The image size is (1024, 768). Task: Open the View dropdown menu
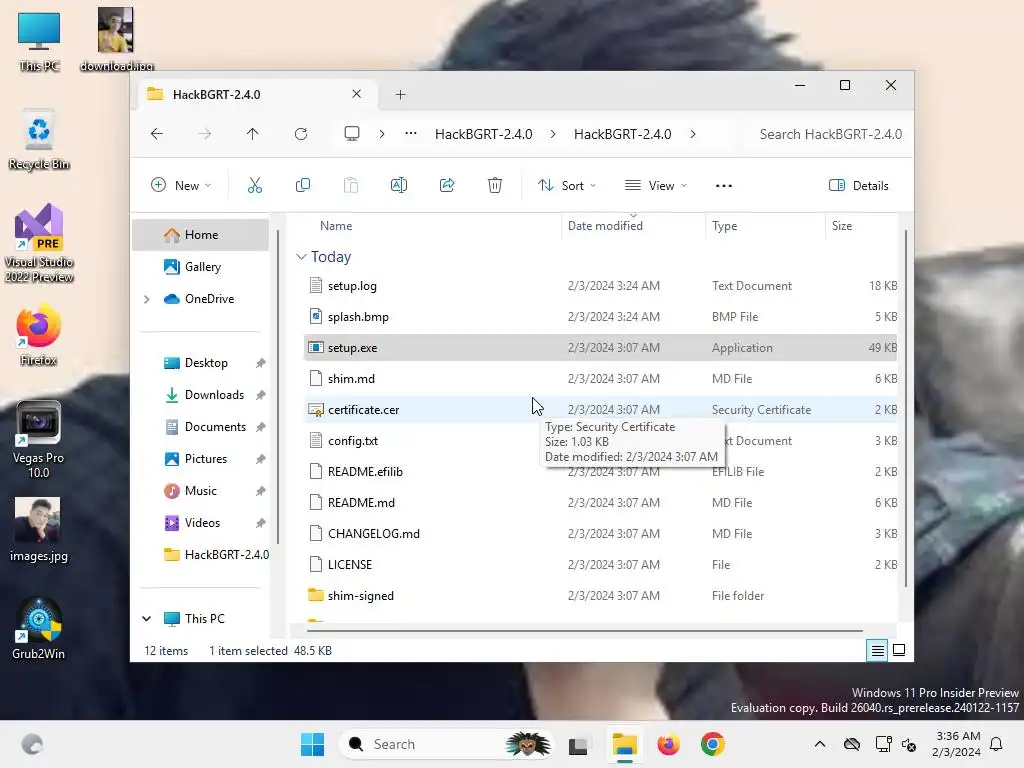(656, 185)
